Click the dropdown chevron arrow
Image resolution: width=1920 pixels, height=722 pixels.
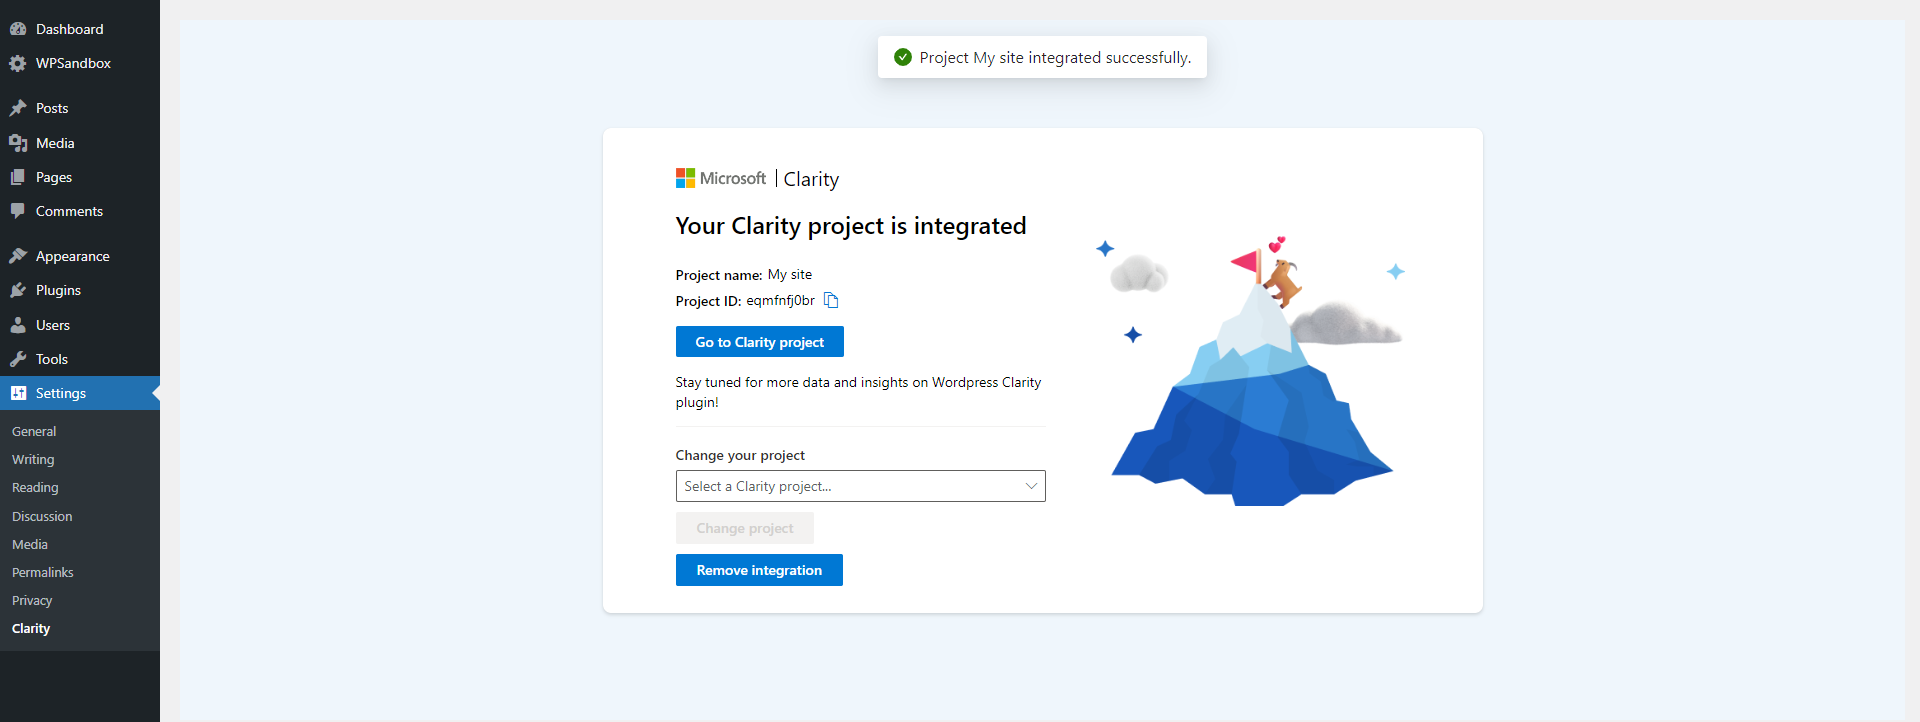point(1031,486)
